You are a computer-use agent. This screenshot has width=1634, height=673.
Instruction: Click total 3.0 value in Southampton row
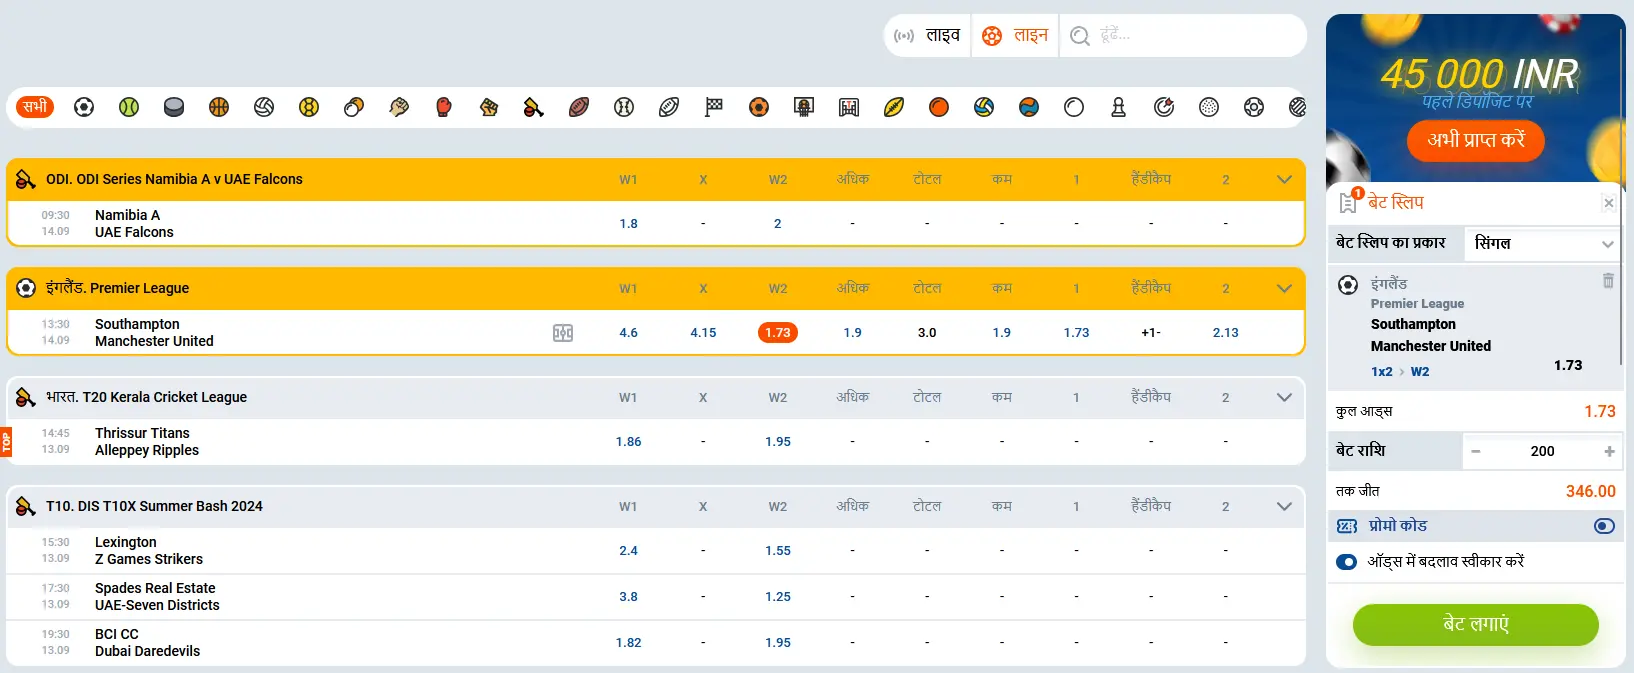pyautogui.click(x=927, y=333)
